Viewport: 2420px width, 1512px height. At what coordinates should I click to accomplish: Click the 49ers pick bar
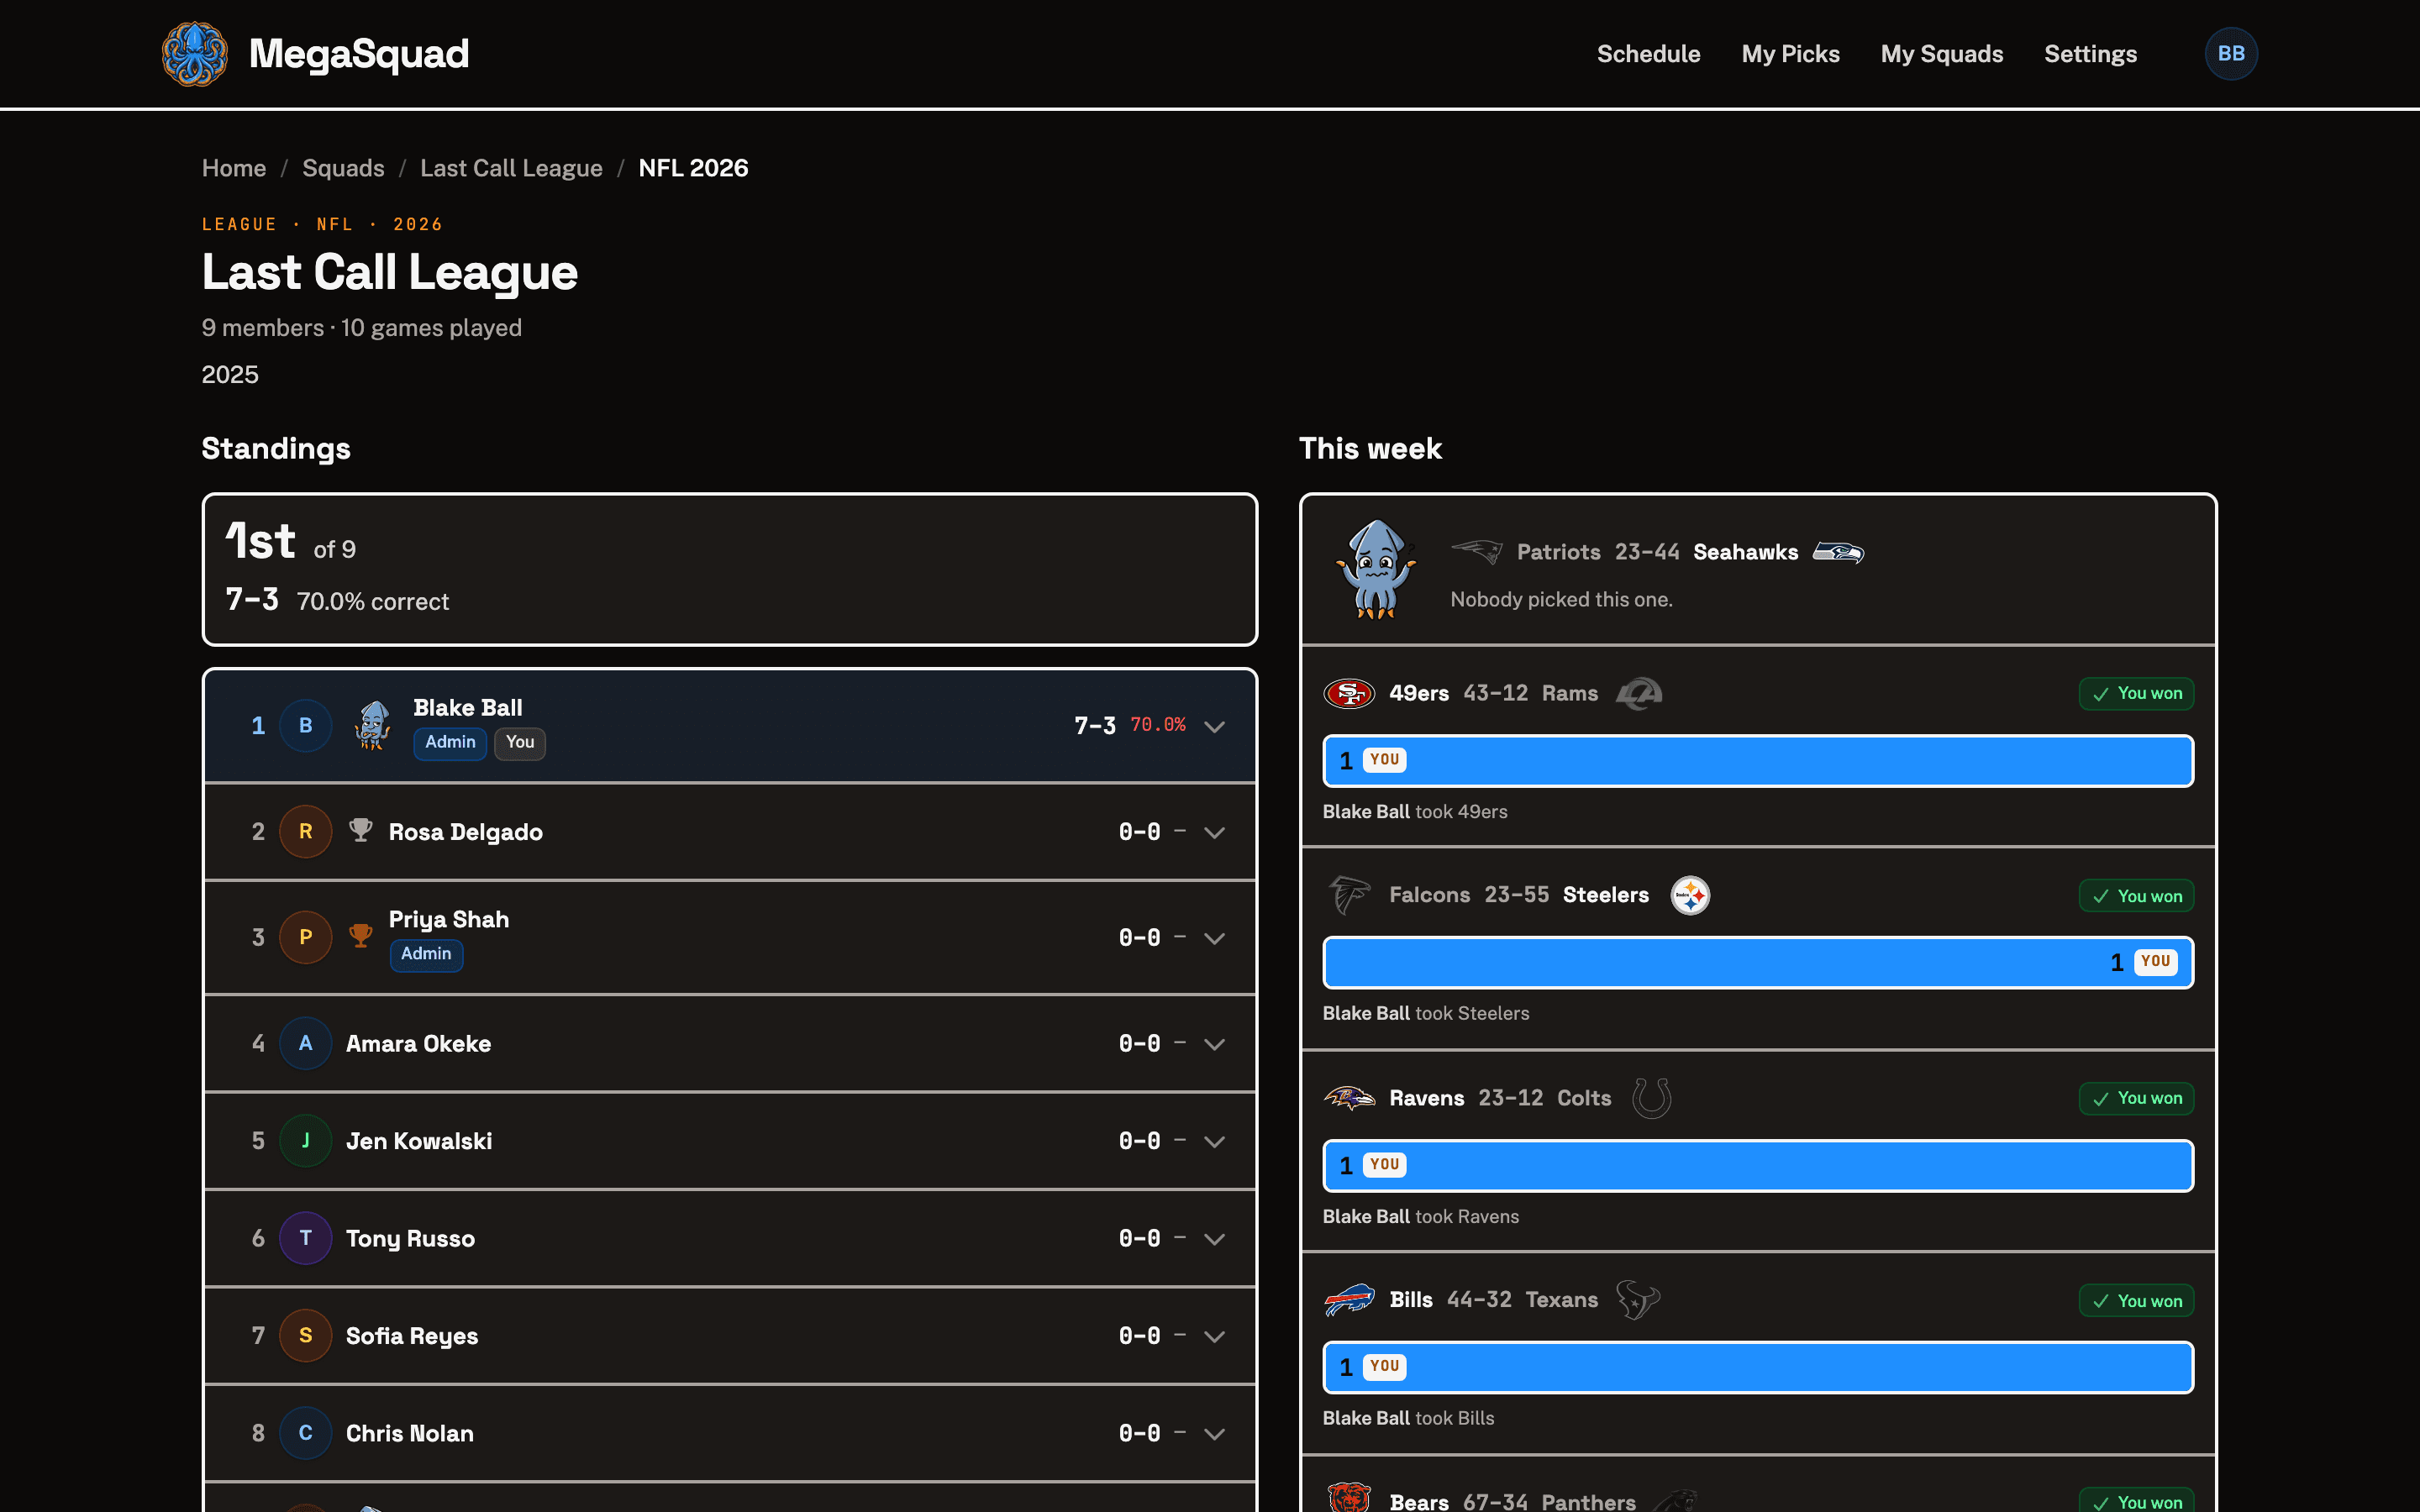pos(1758,761)
